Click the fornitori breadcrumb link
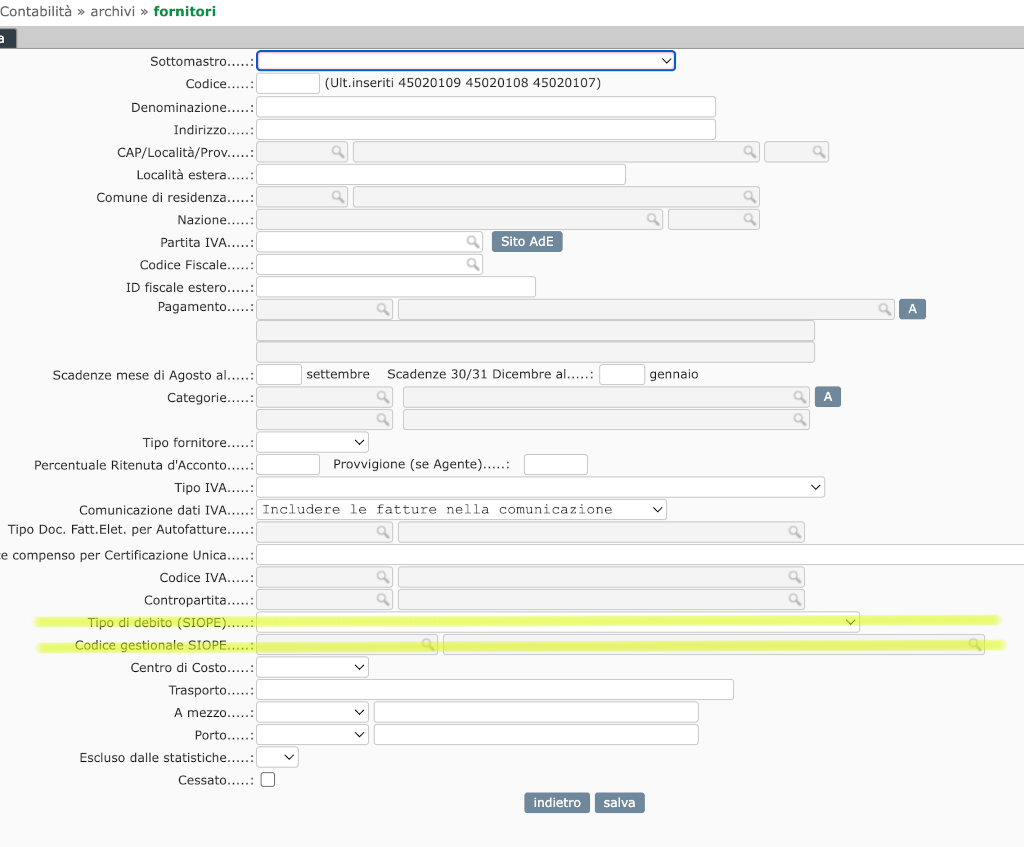 point(185,12)
